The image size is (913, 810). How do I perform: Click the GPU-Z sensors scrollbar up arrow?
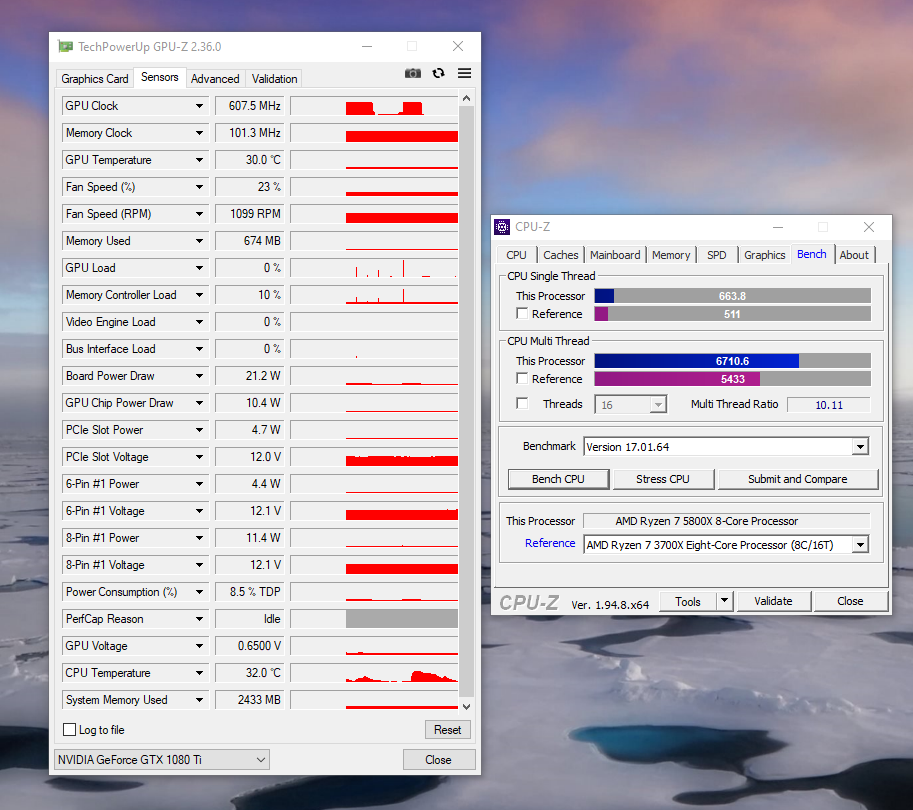tap(466, 98)
